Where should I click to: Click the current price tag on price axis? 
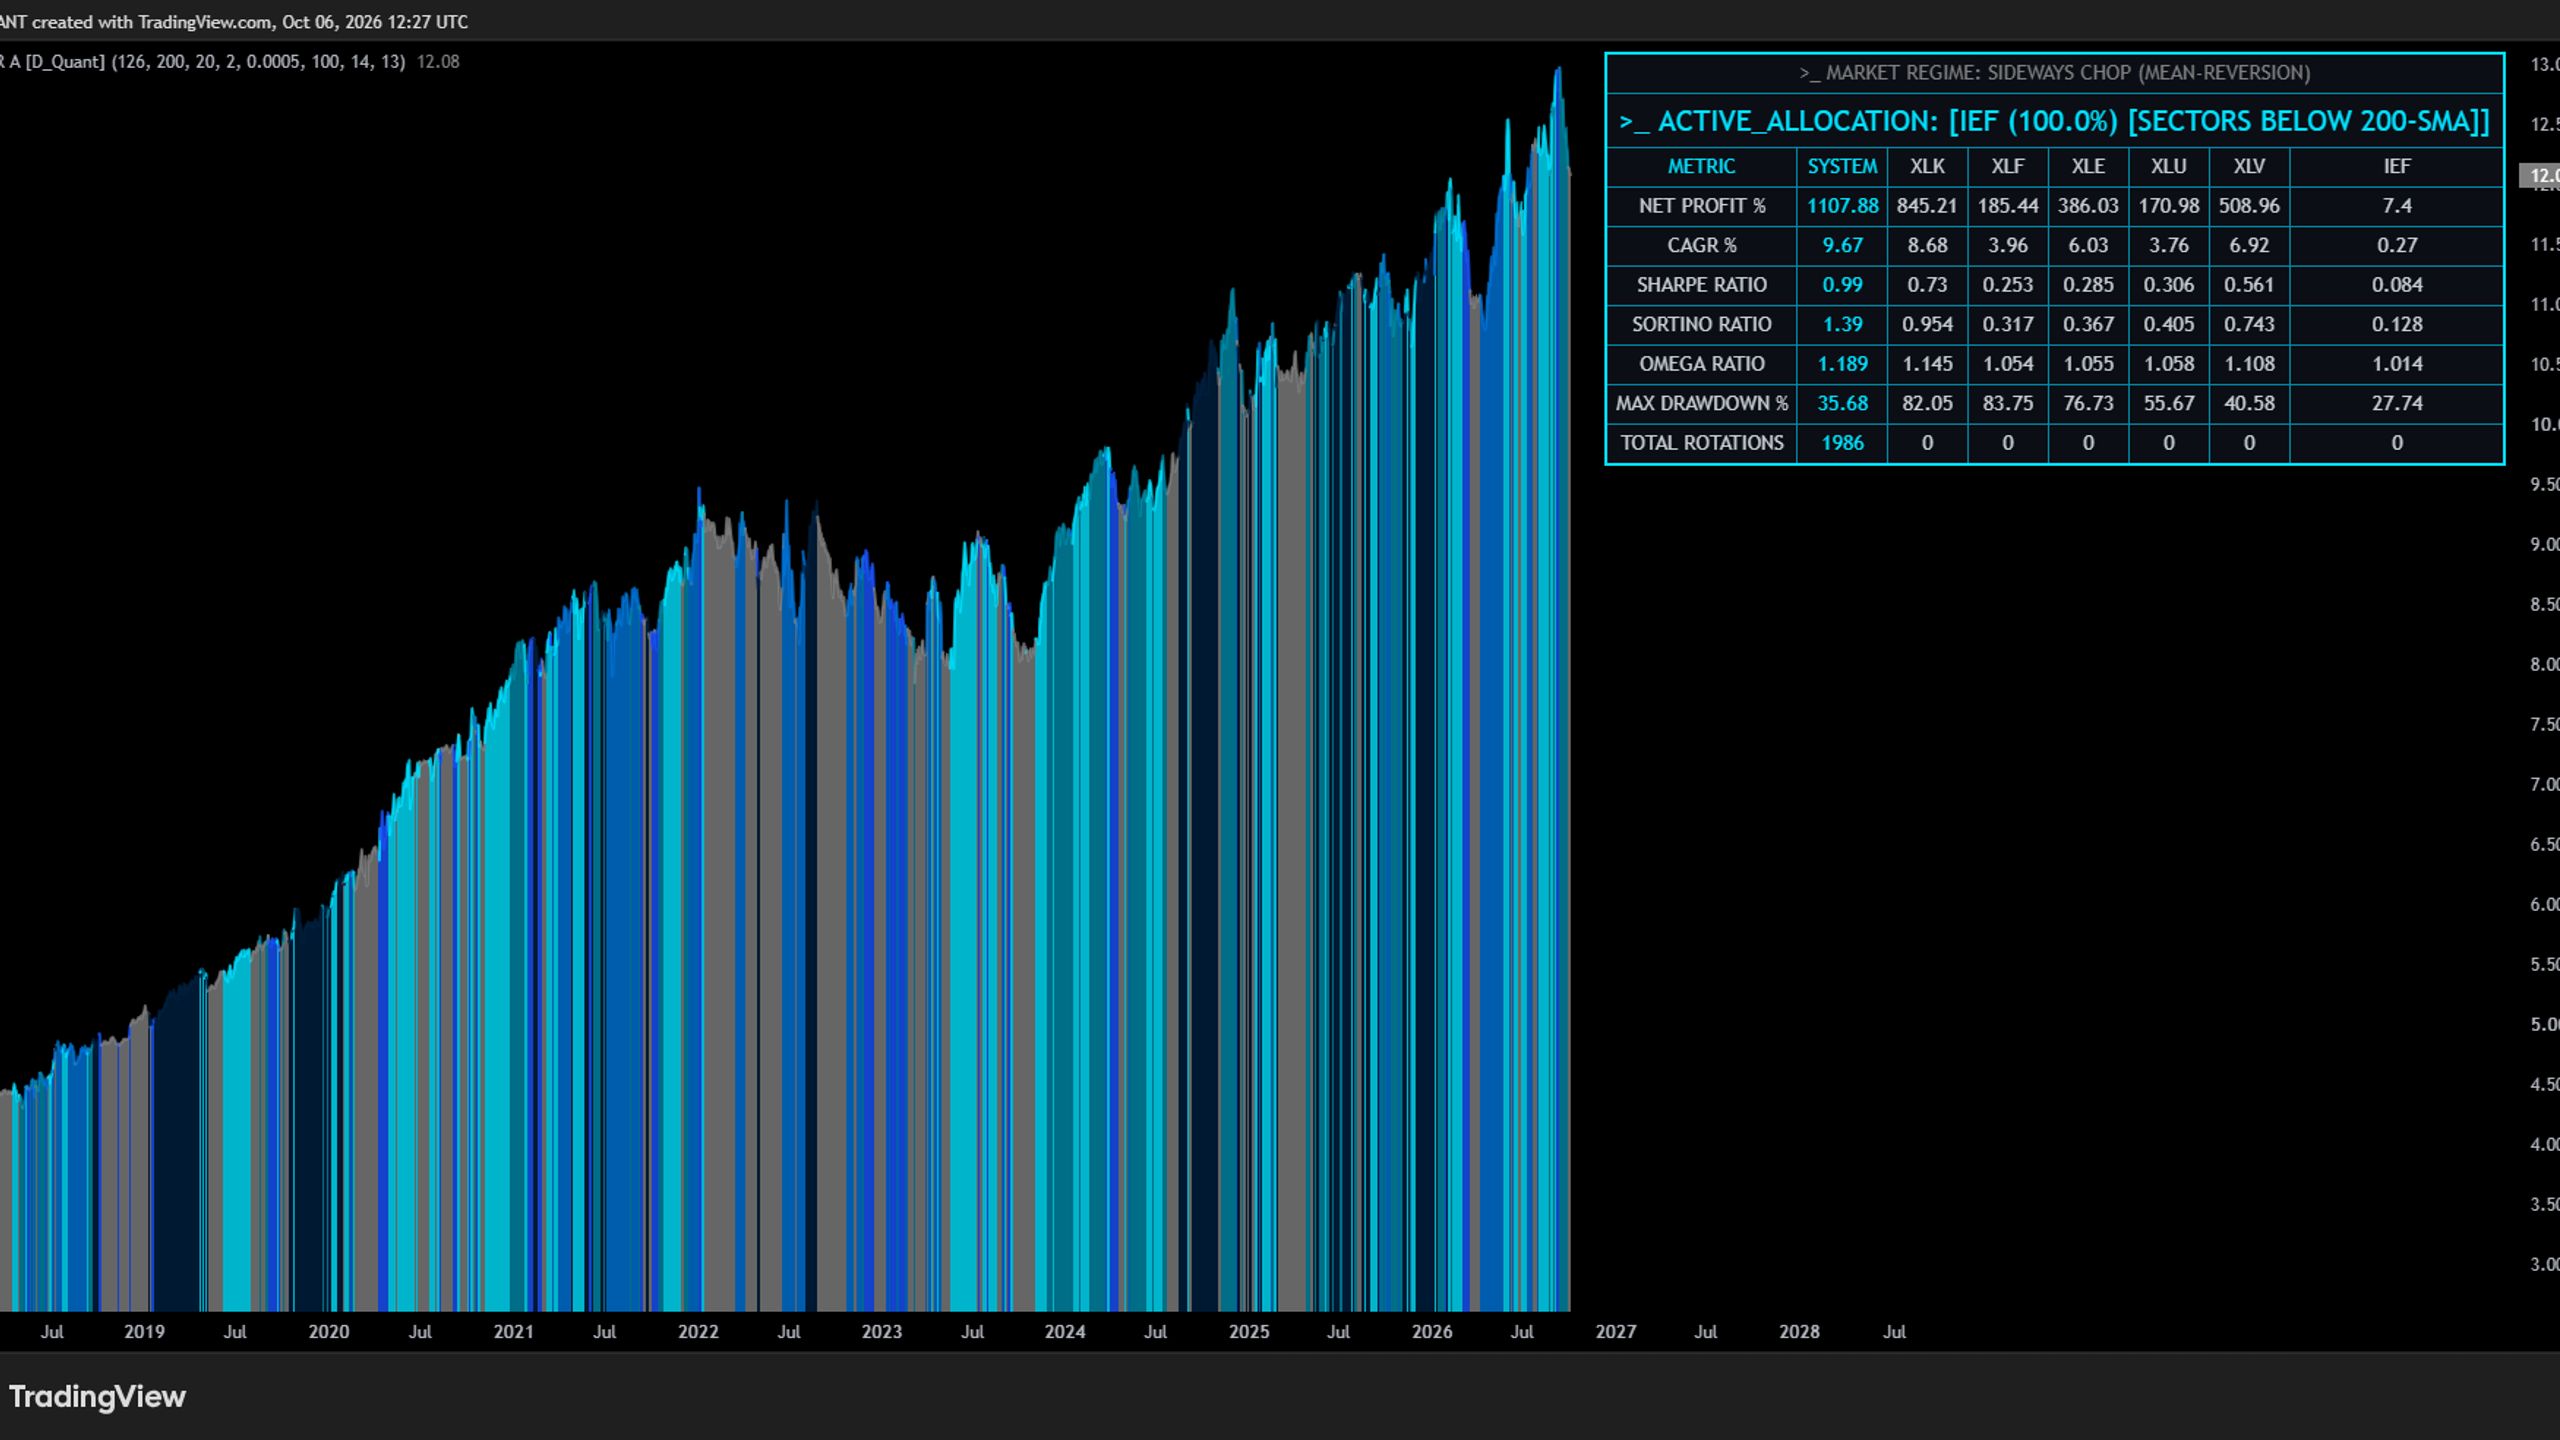(x=2540, y=176)
